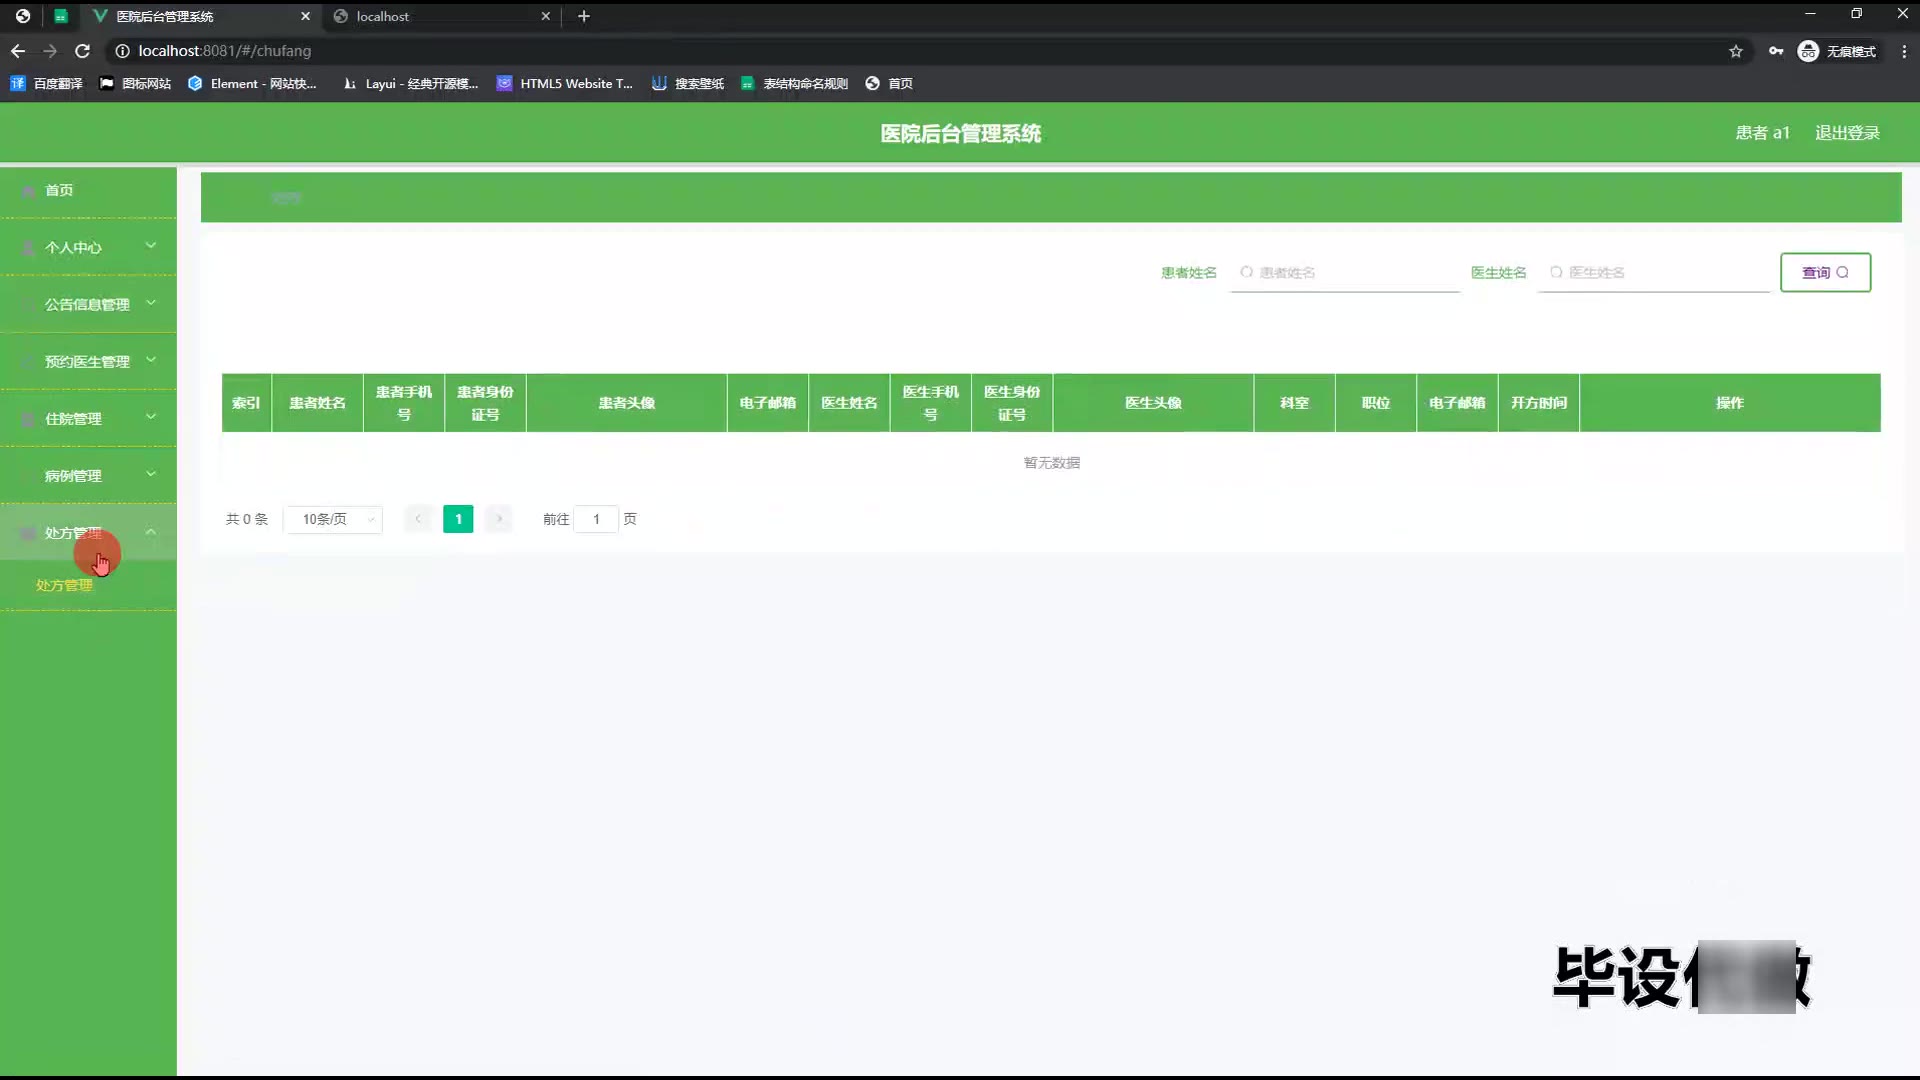The width and height of the screenshot is (1920, 1080).
Task: Select the 处方管理 submenu item
Action: [x=64, y=585]
